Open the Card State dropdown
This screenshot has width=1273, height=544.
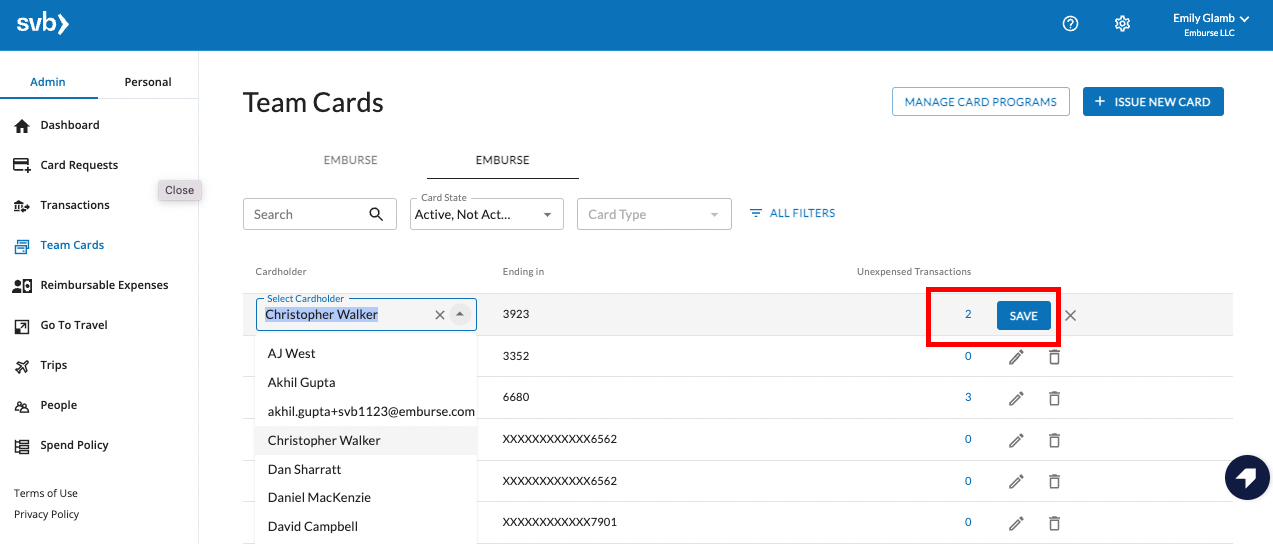click(x=486, y=214)
